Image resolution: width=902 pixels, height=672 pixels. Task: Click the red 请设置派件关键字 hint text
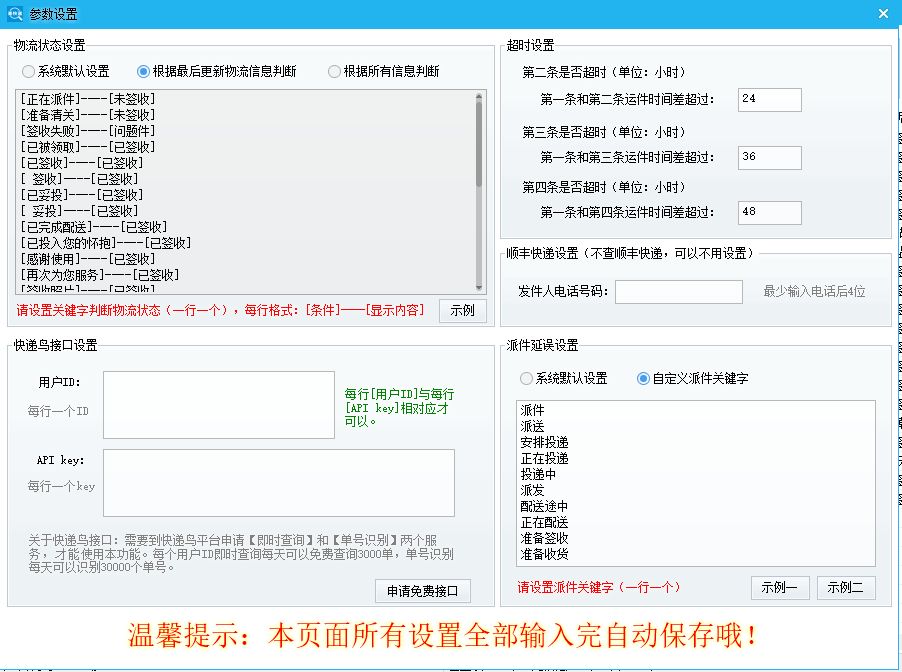pos(598,587)
